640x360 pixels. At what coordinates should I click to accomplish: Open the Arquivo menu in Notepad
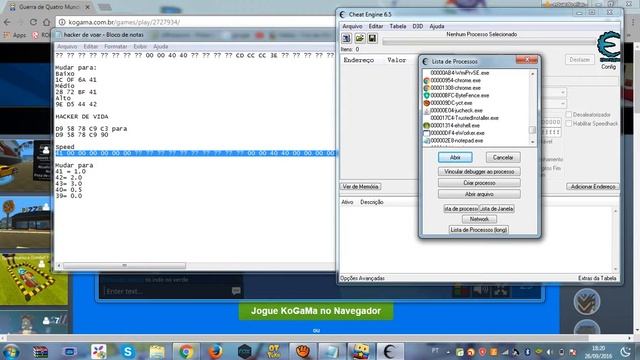[x=67, y=47]
